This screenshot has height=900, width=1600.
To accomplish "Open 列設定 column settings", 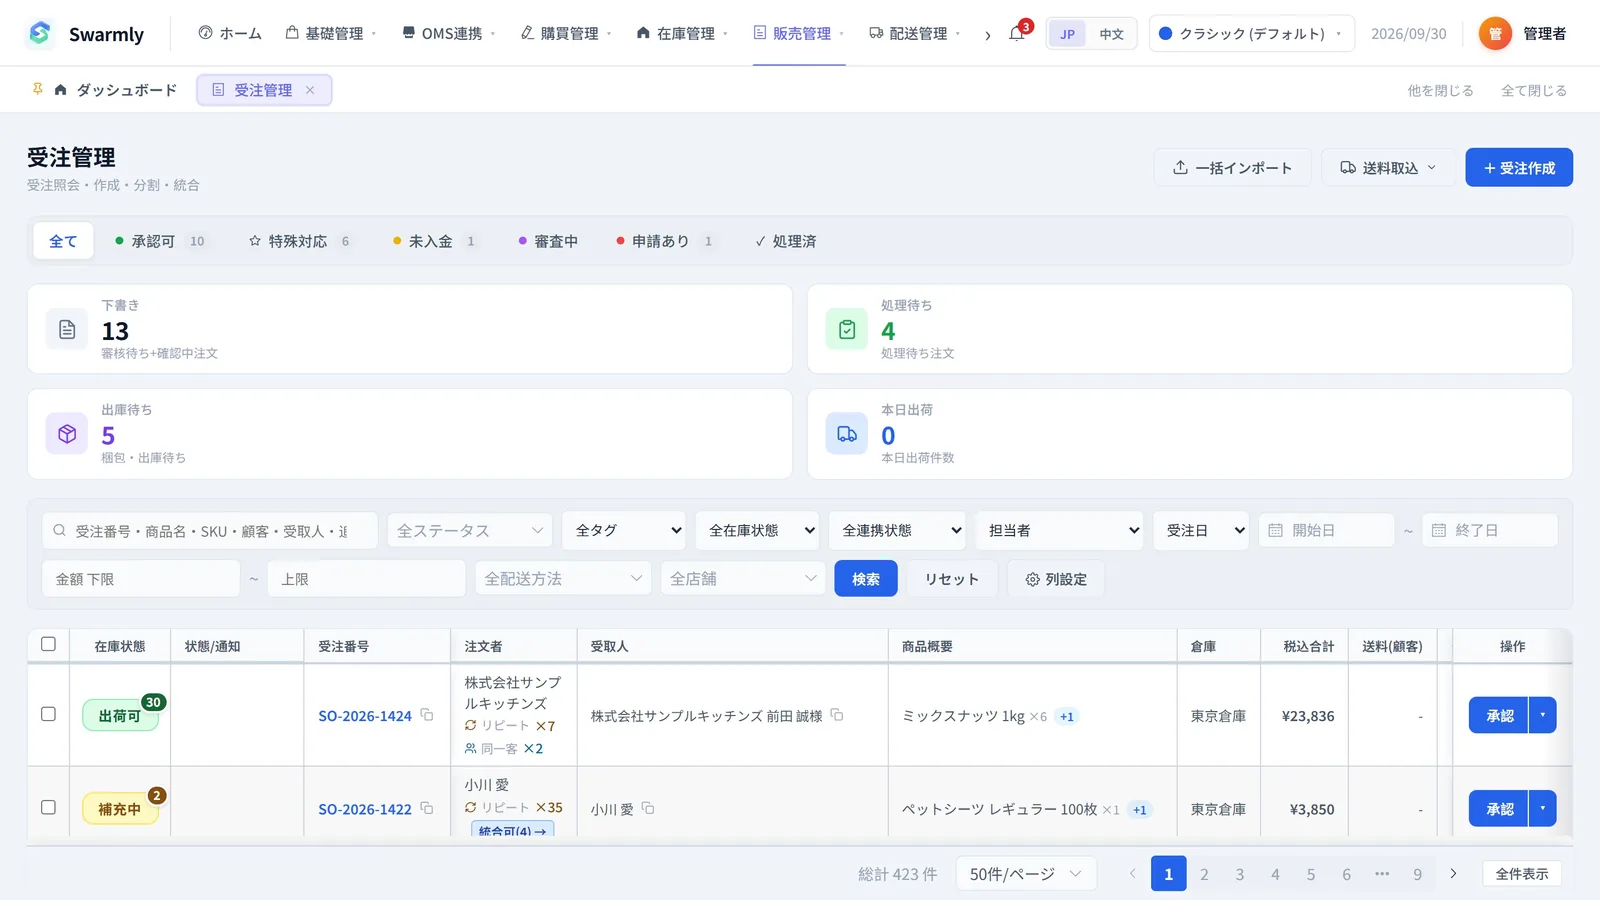I will pos(1056,578).
